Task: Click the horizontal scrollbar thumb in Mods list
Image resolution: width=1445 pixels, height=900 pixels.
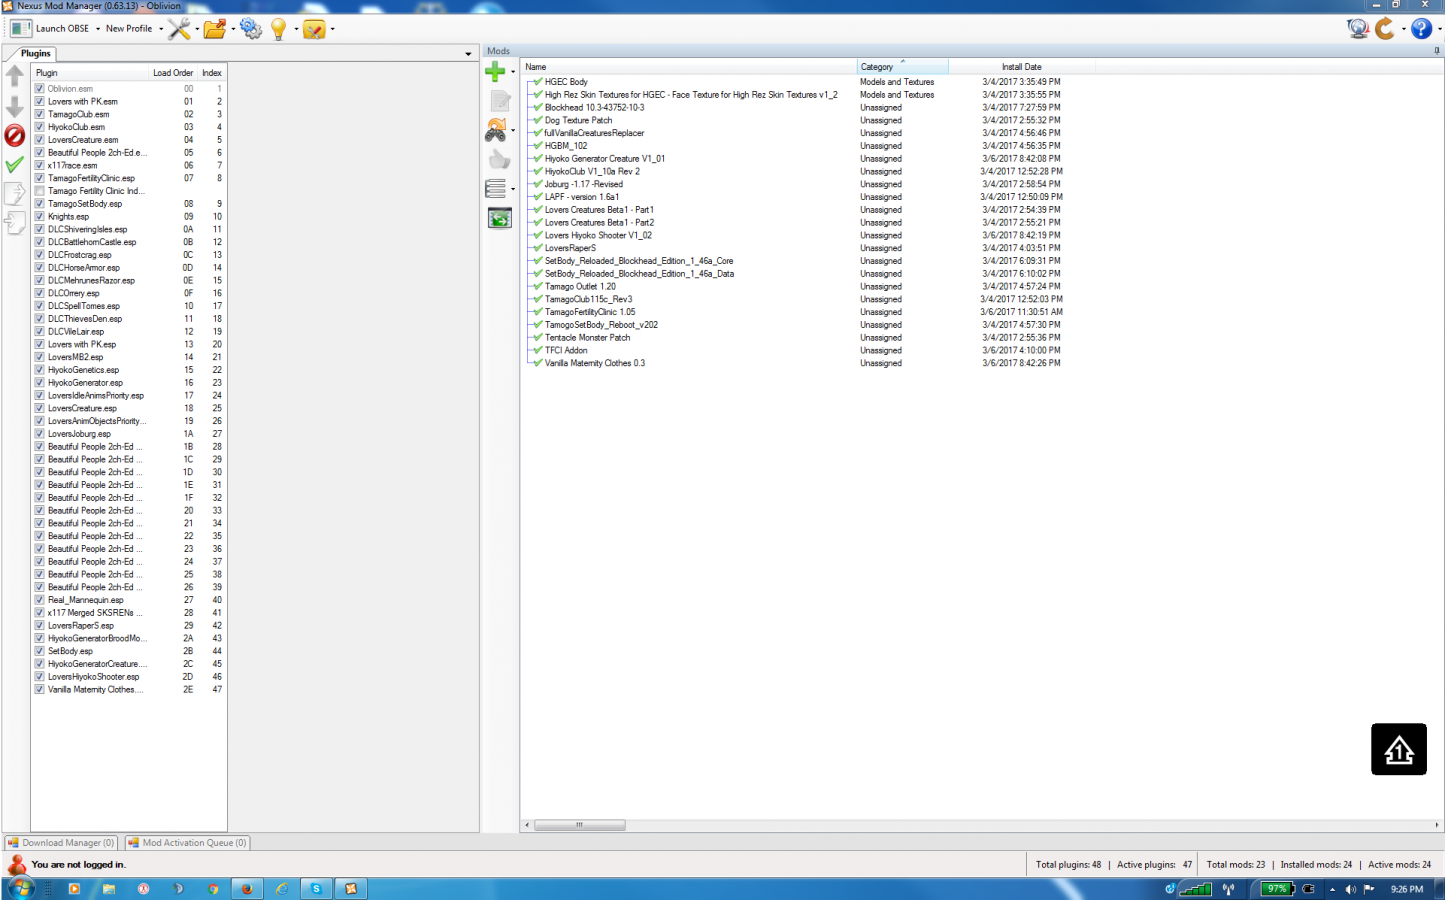Action: point(579,825)
